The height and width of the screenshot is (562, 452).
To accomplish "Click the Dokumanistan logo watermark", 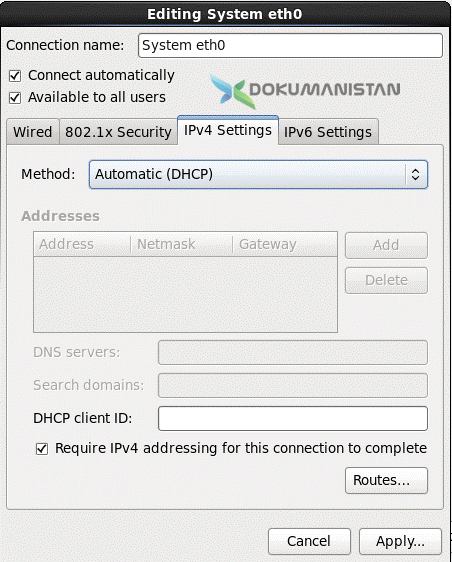I will [x=305, y=90].
